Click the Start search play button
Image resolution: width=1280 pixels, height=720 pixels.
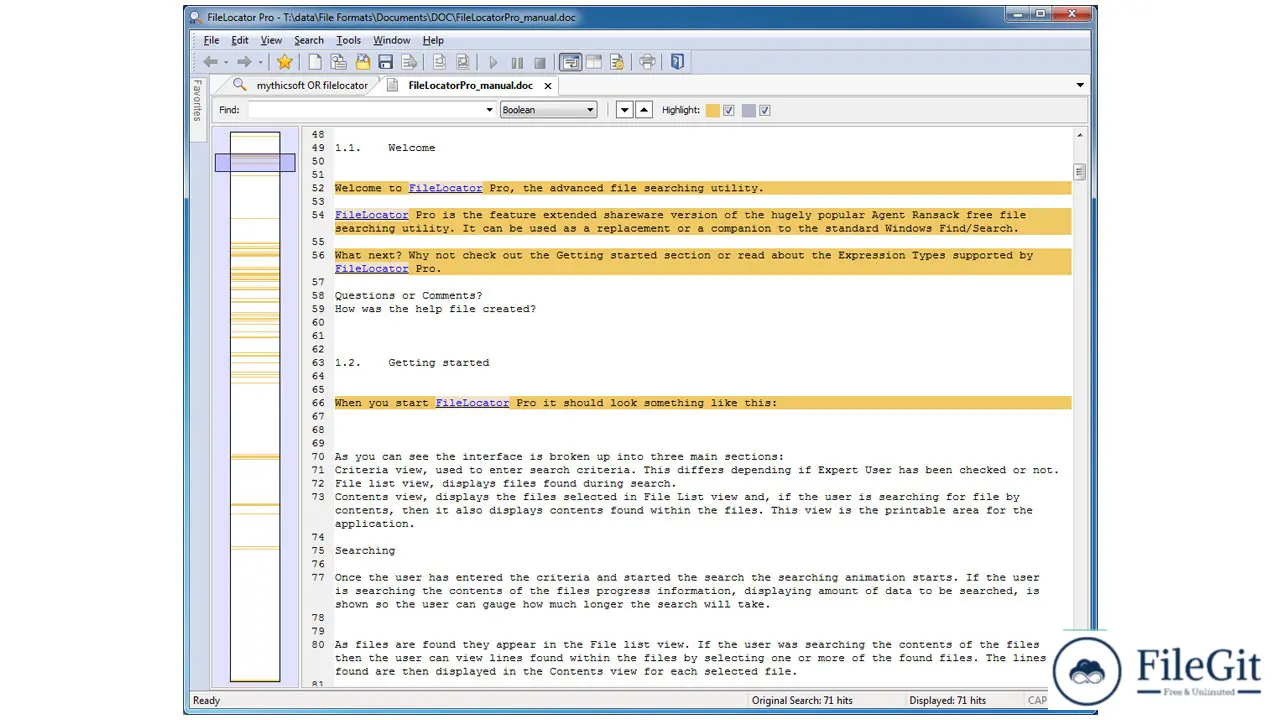pos(493,62)
